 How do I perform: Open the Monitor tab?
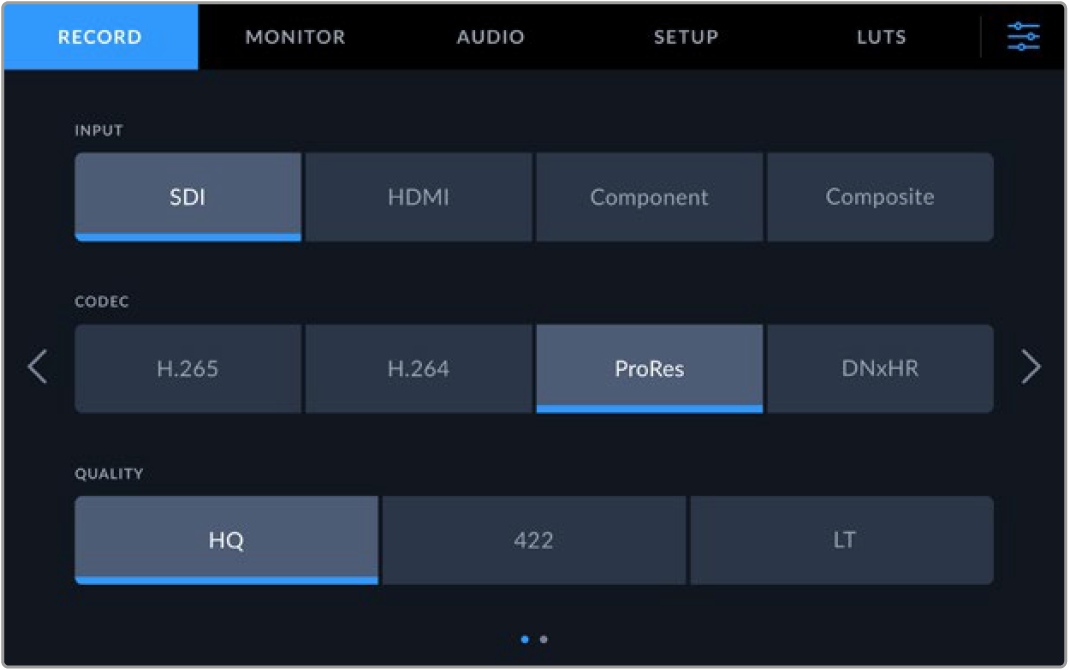295,37
